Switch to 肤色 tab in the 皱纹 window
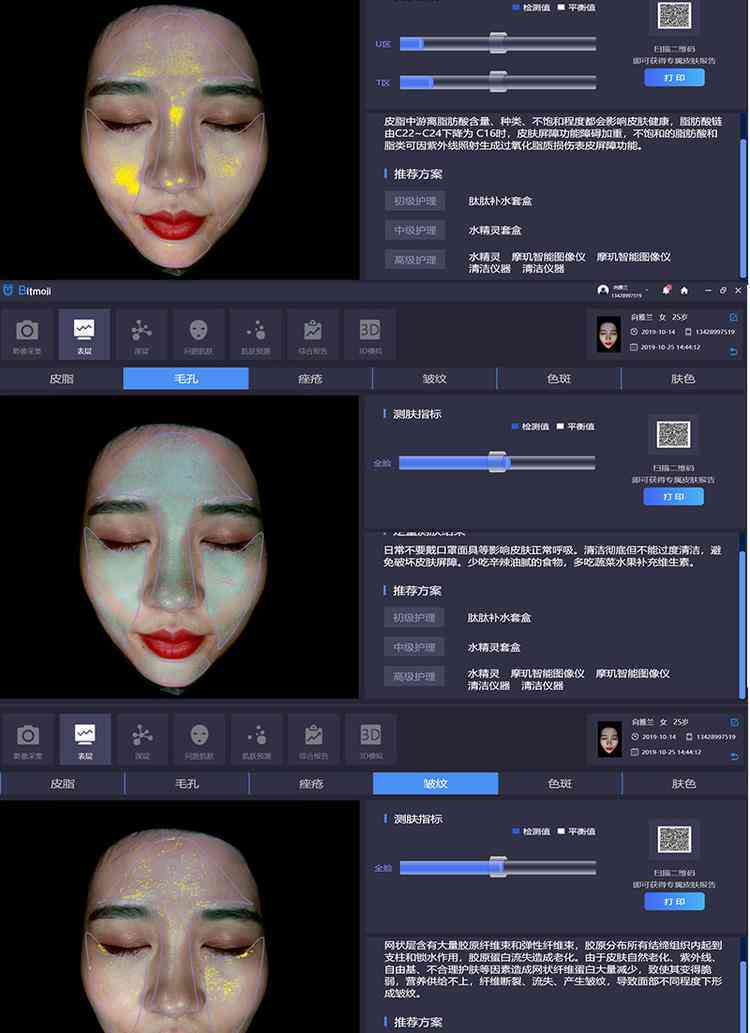The image size is (750, 1033). coord(683,784)
